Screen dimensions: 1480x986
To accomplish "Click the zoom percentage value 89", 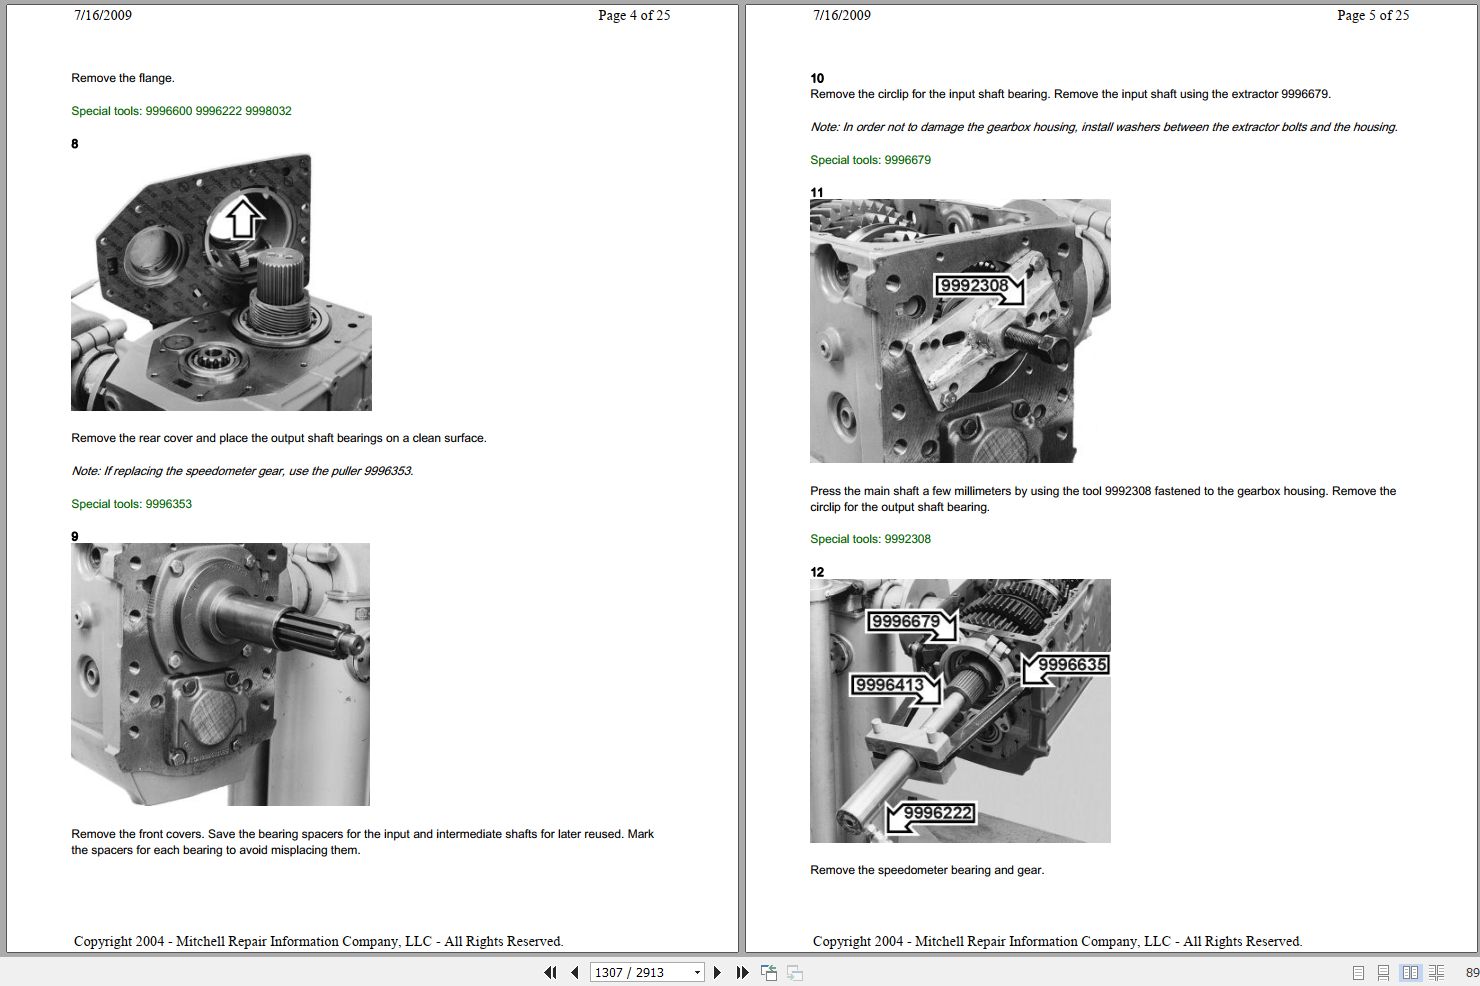I will pyautogui.click(x=1472, y=972).
